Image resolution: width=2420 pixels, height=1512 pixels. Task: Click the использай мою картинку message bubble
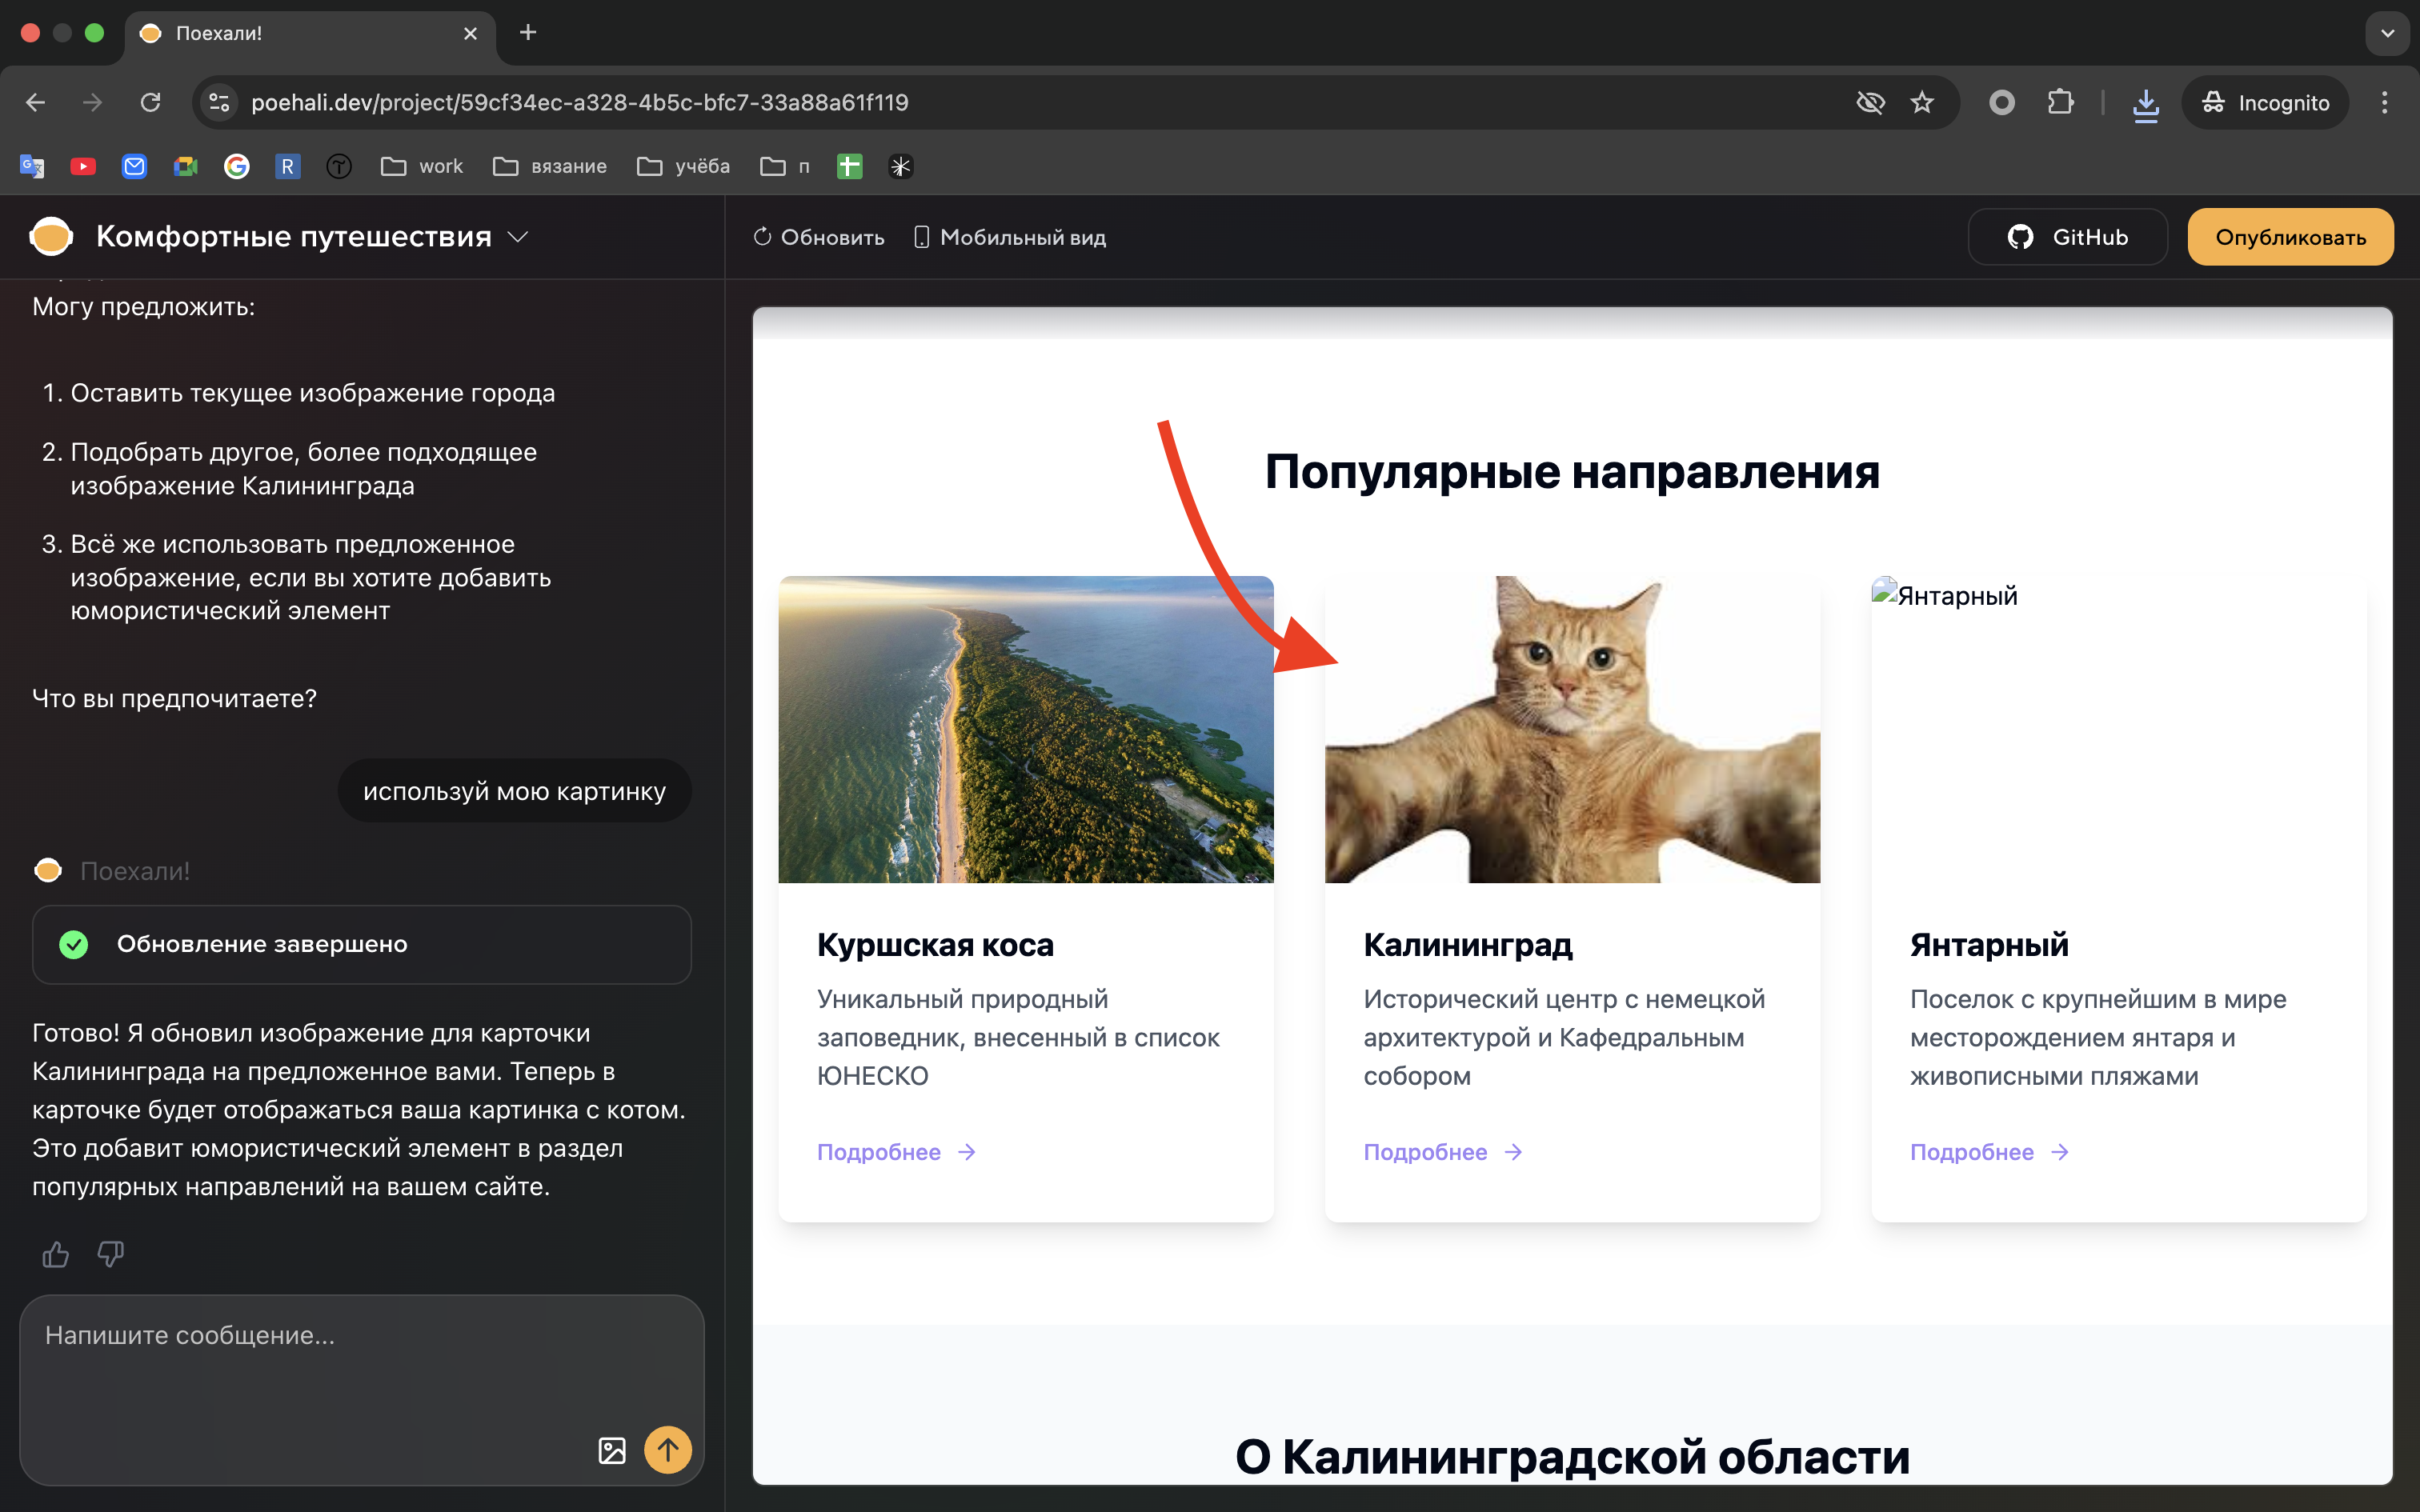(x=514, y=790)
